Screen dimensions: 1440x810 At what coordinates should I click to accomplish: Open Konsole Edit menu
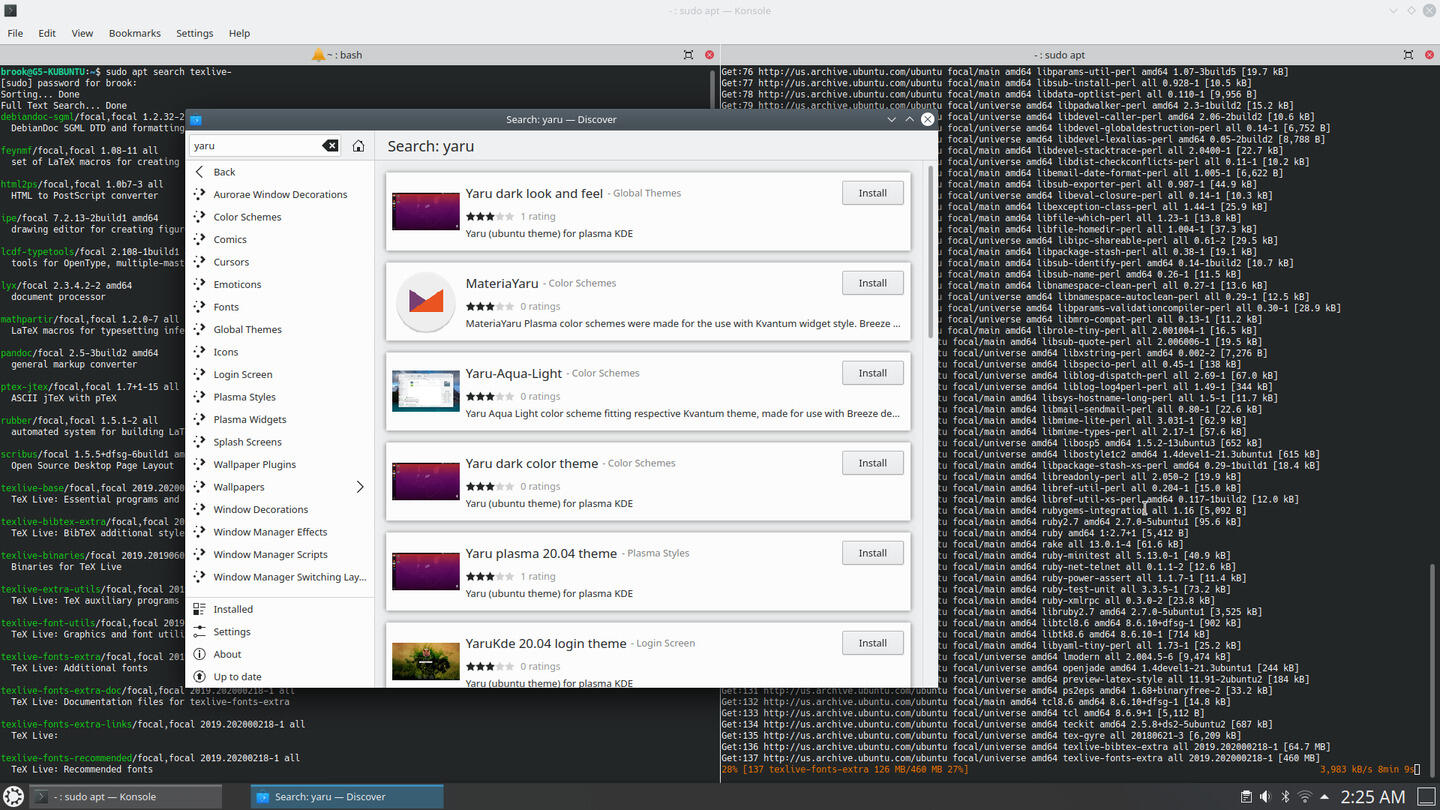click(x=47, y=33)
